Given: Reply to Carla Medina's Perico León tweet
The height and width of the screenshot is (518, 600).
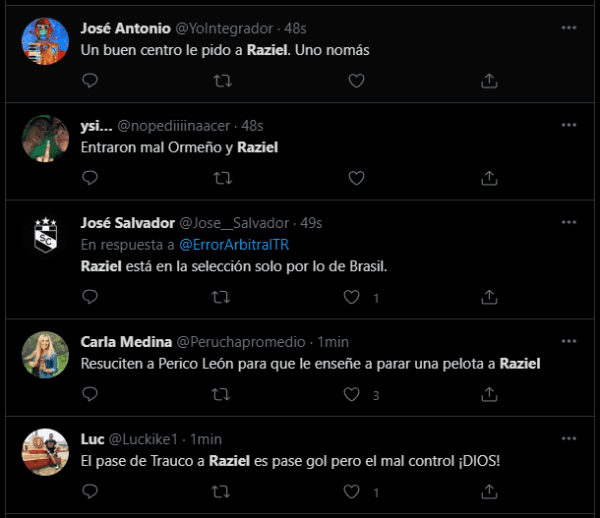Looking at the screenshot, I should click(x=89, y=394).
